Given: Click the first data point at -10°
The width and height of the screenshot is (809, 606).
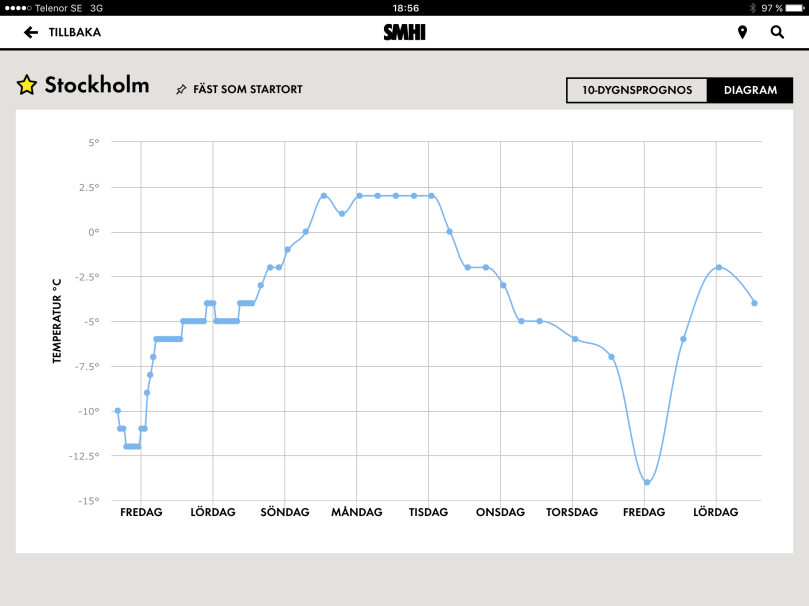Looking at the screenshot, I should point(117,410).
